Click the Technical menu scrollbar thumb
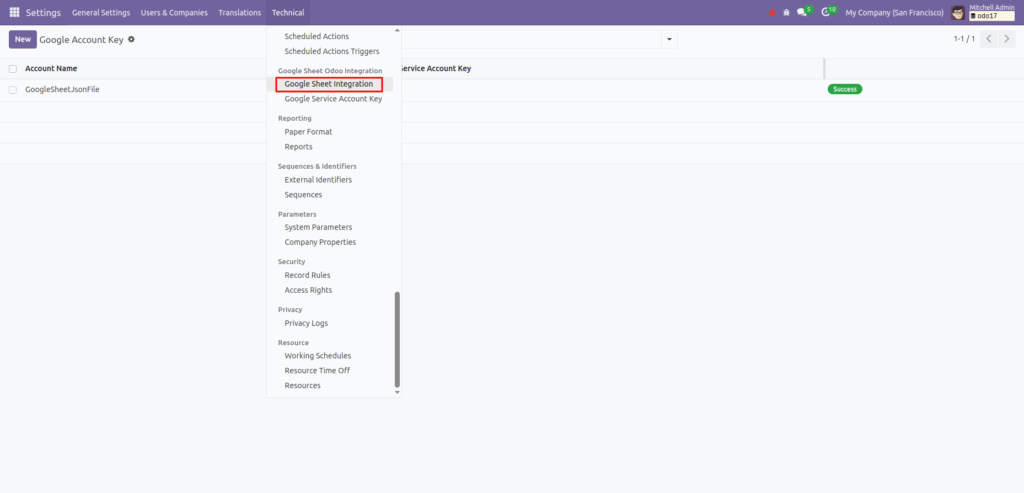This screenshot has height=493, width=1024. point(397,340)
